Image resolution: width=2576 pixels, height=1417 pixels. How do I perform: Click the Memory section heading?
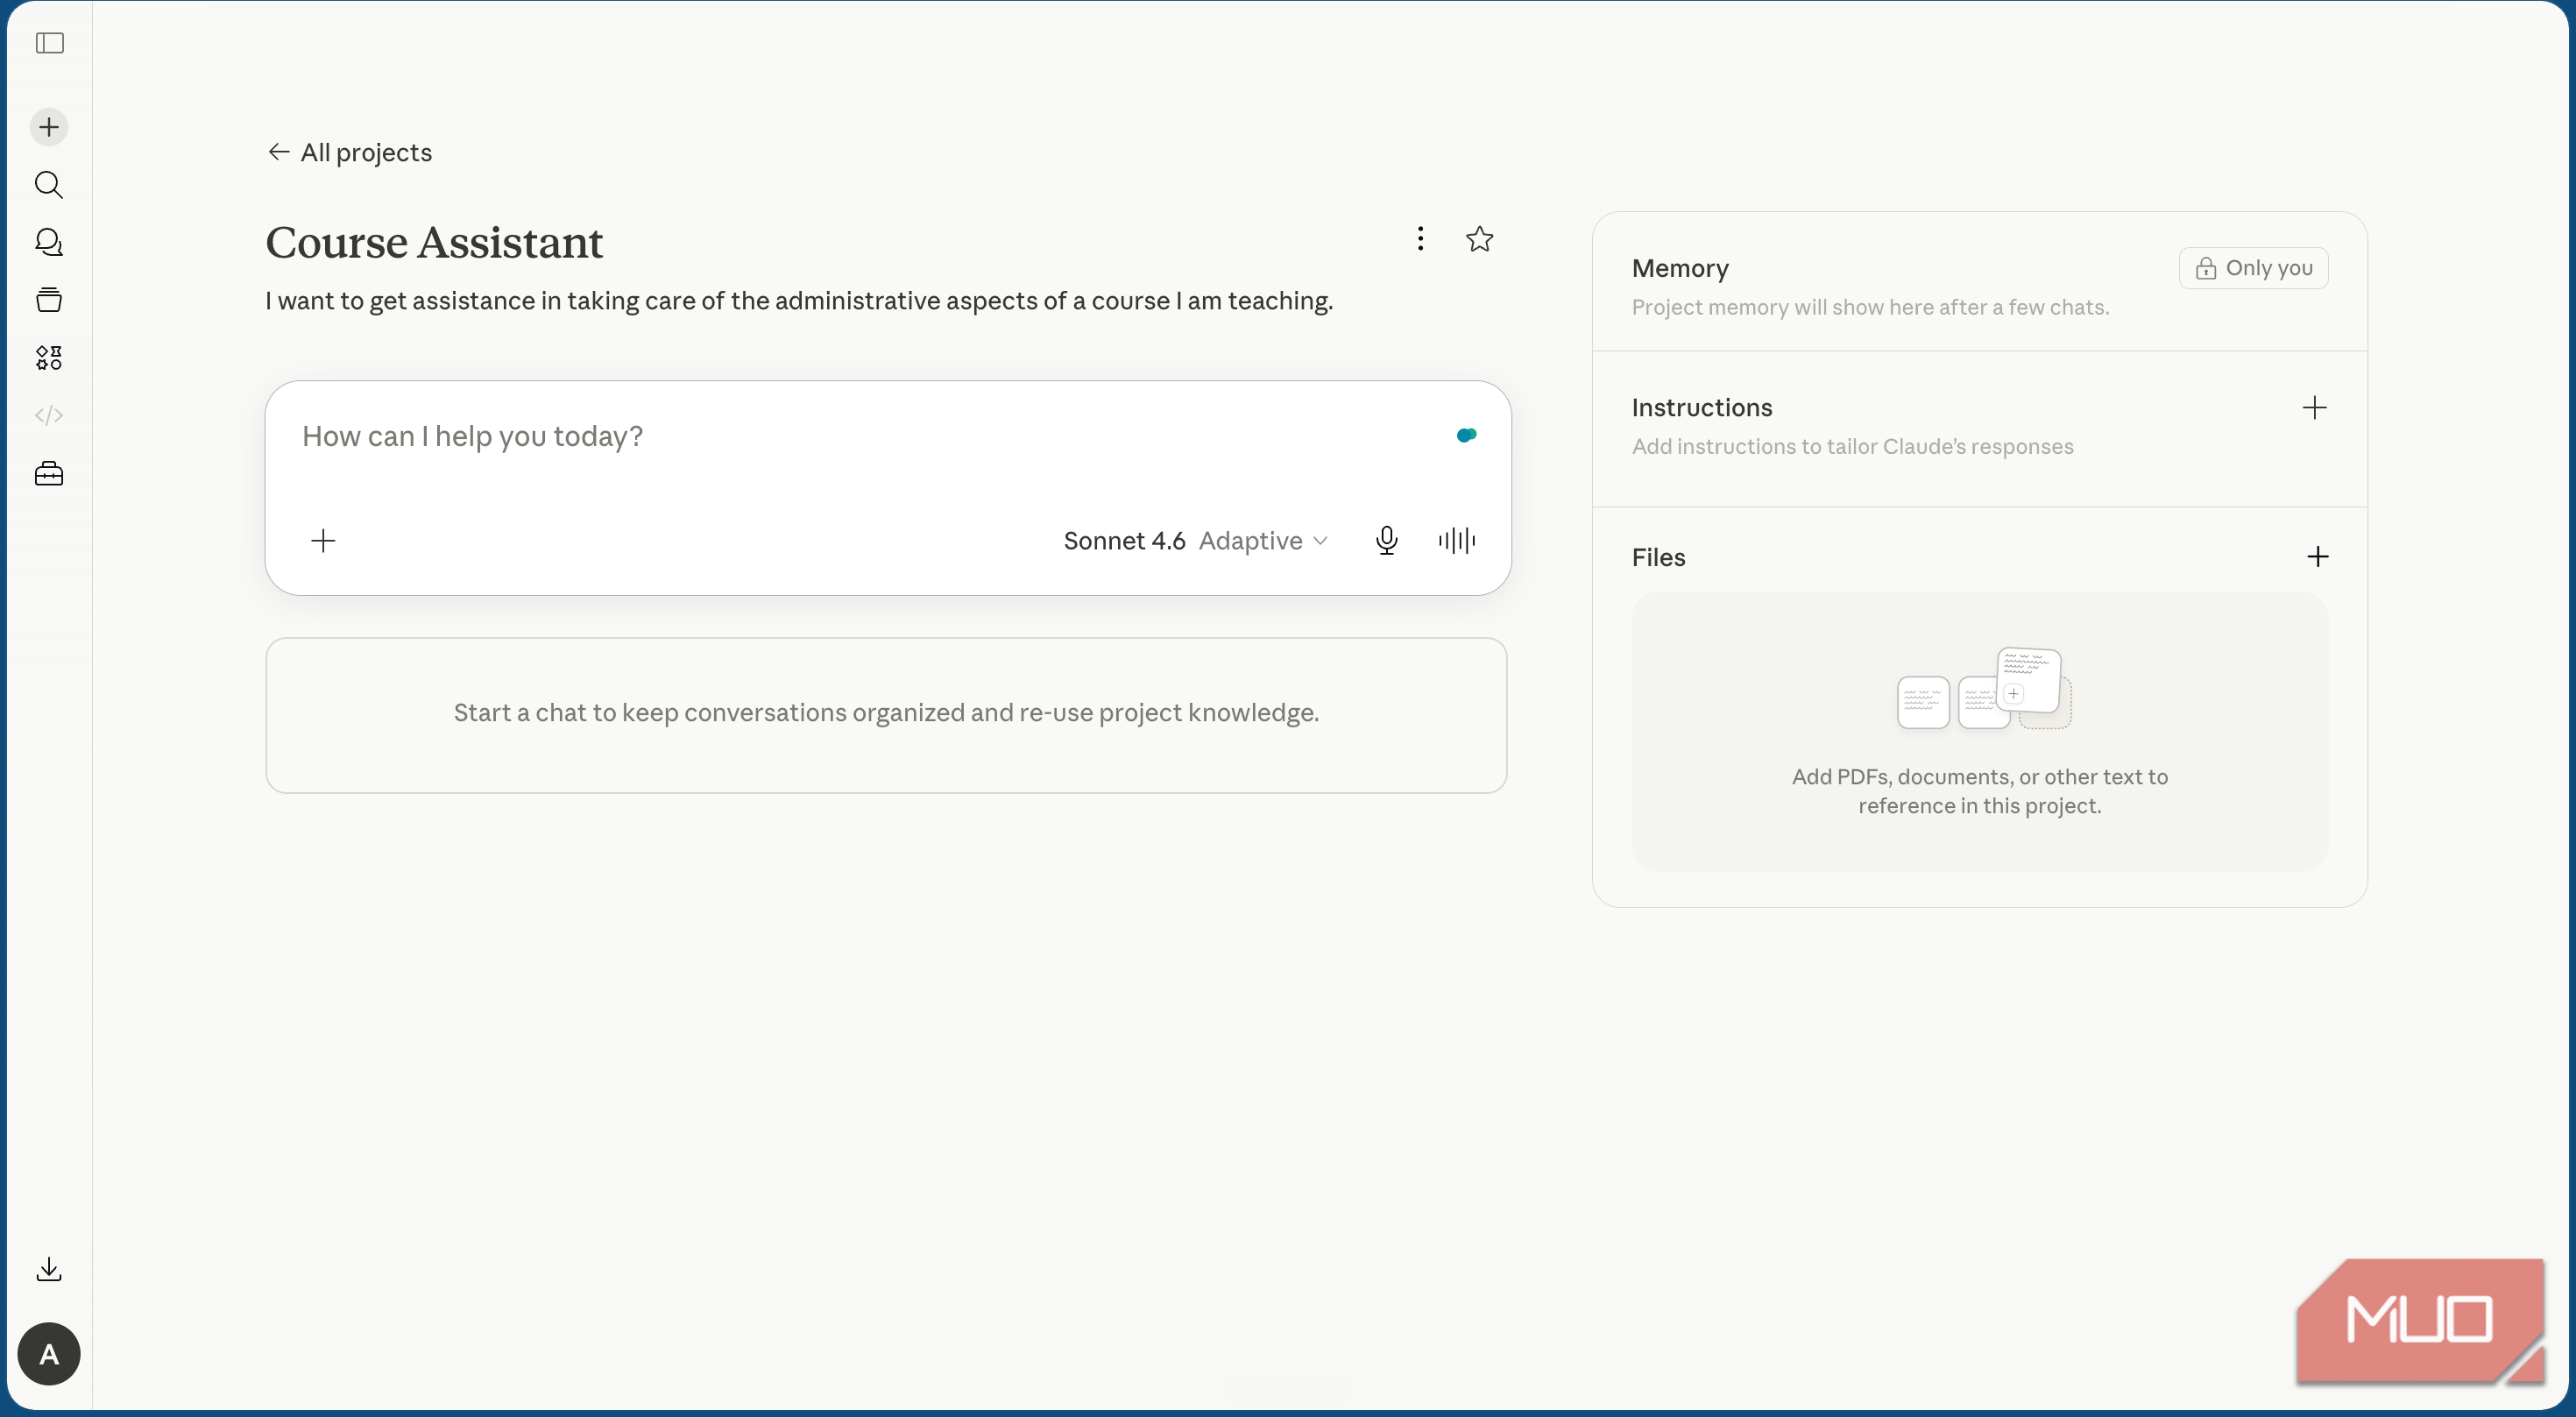[1680, 268]
